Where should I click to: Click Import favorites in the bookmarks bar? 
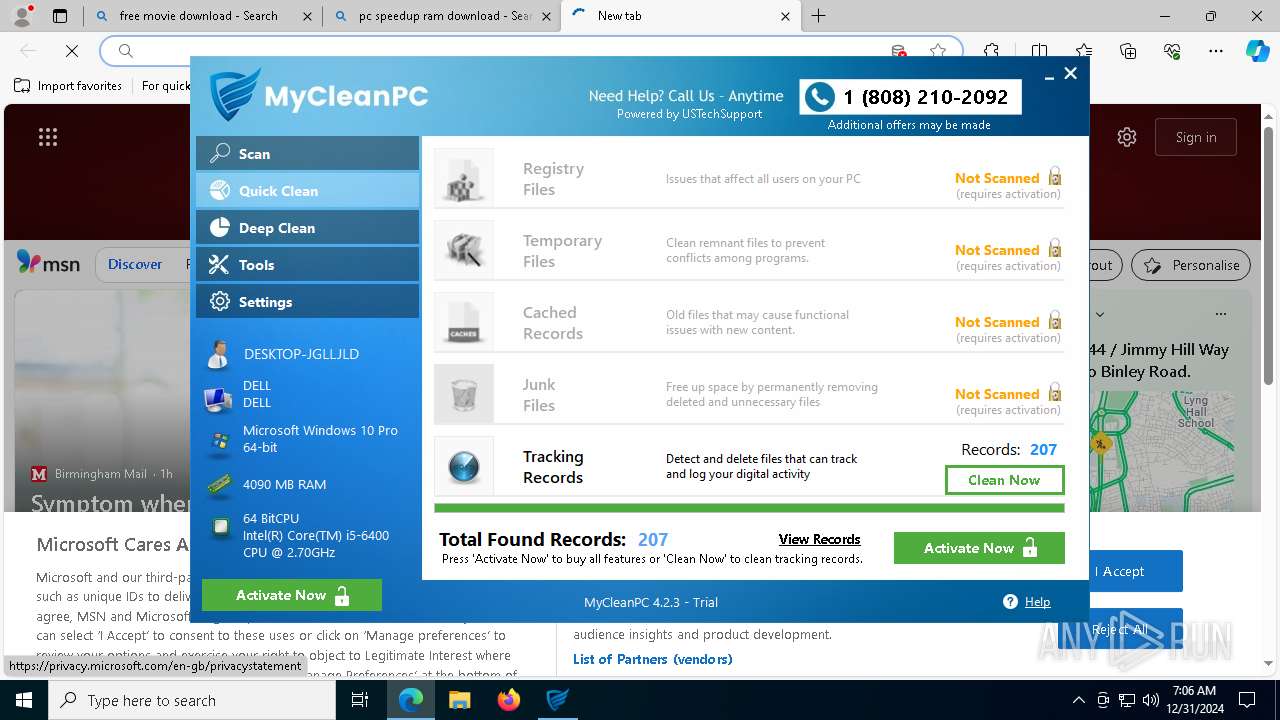point(68,86)
